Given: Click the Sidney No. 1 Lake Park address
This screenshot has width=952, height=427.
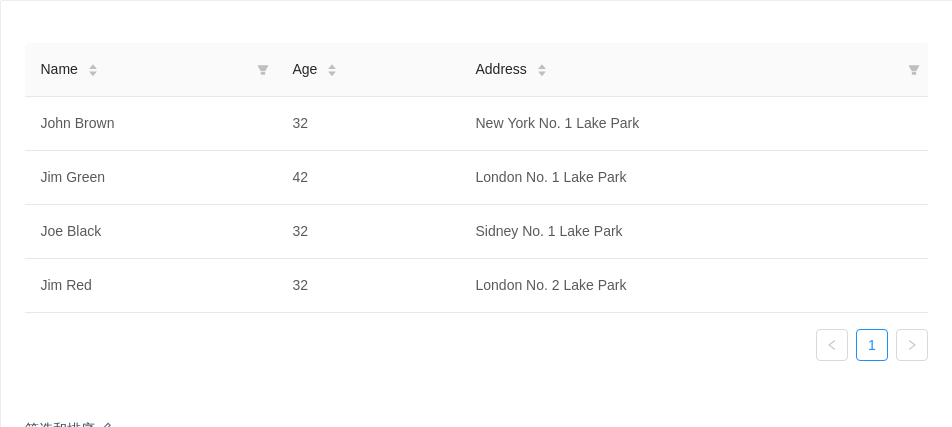Looking at the screenshot, I should 549,231.
